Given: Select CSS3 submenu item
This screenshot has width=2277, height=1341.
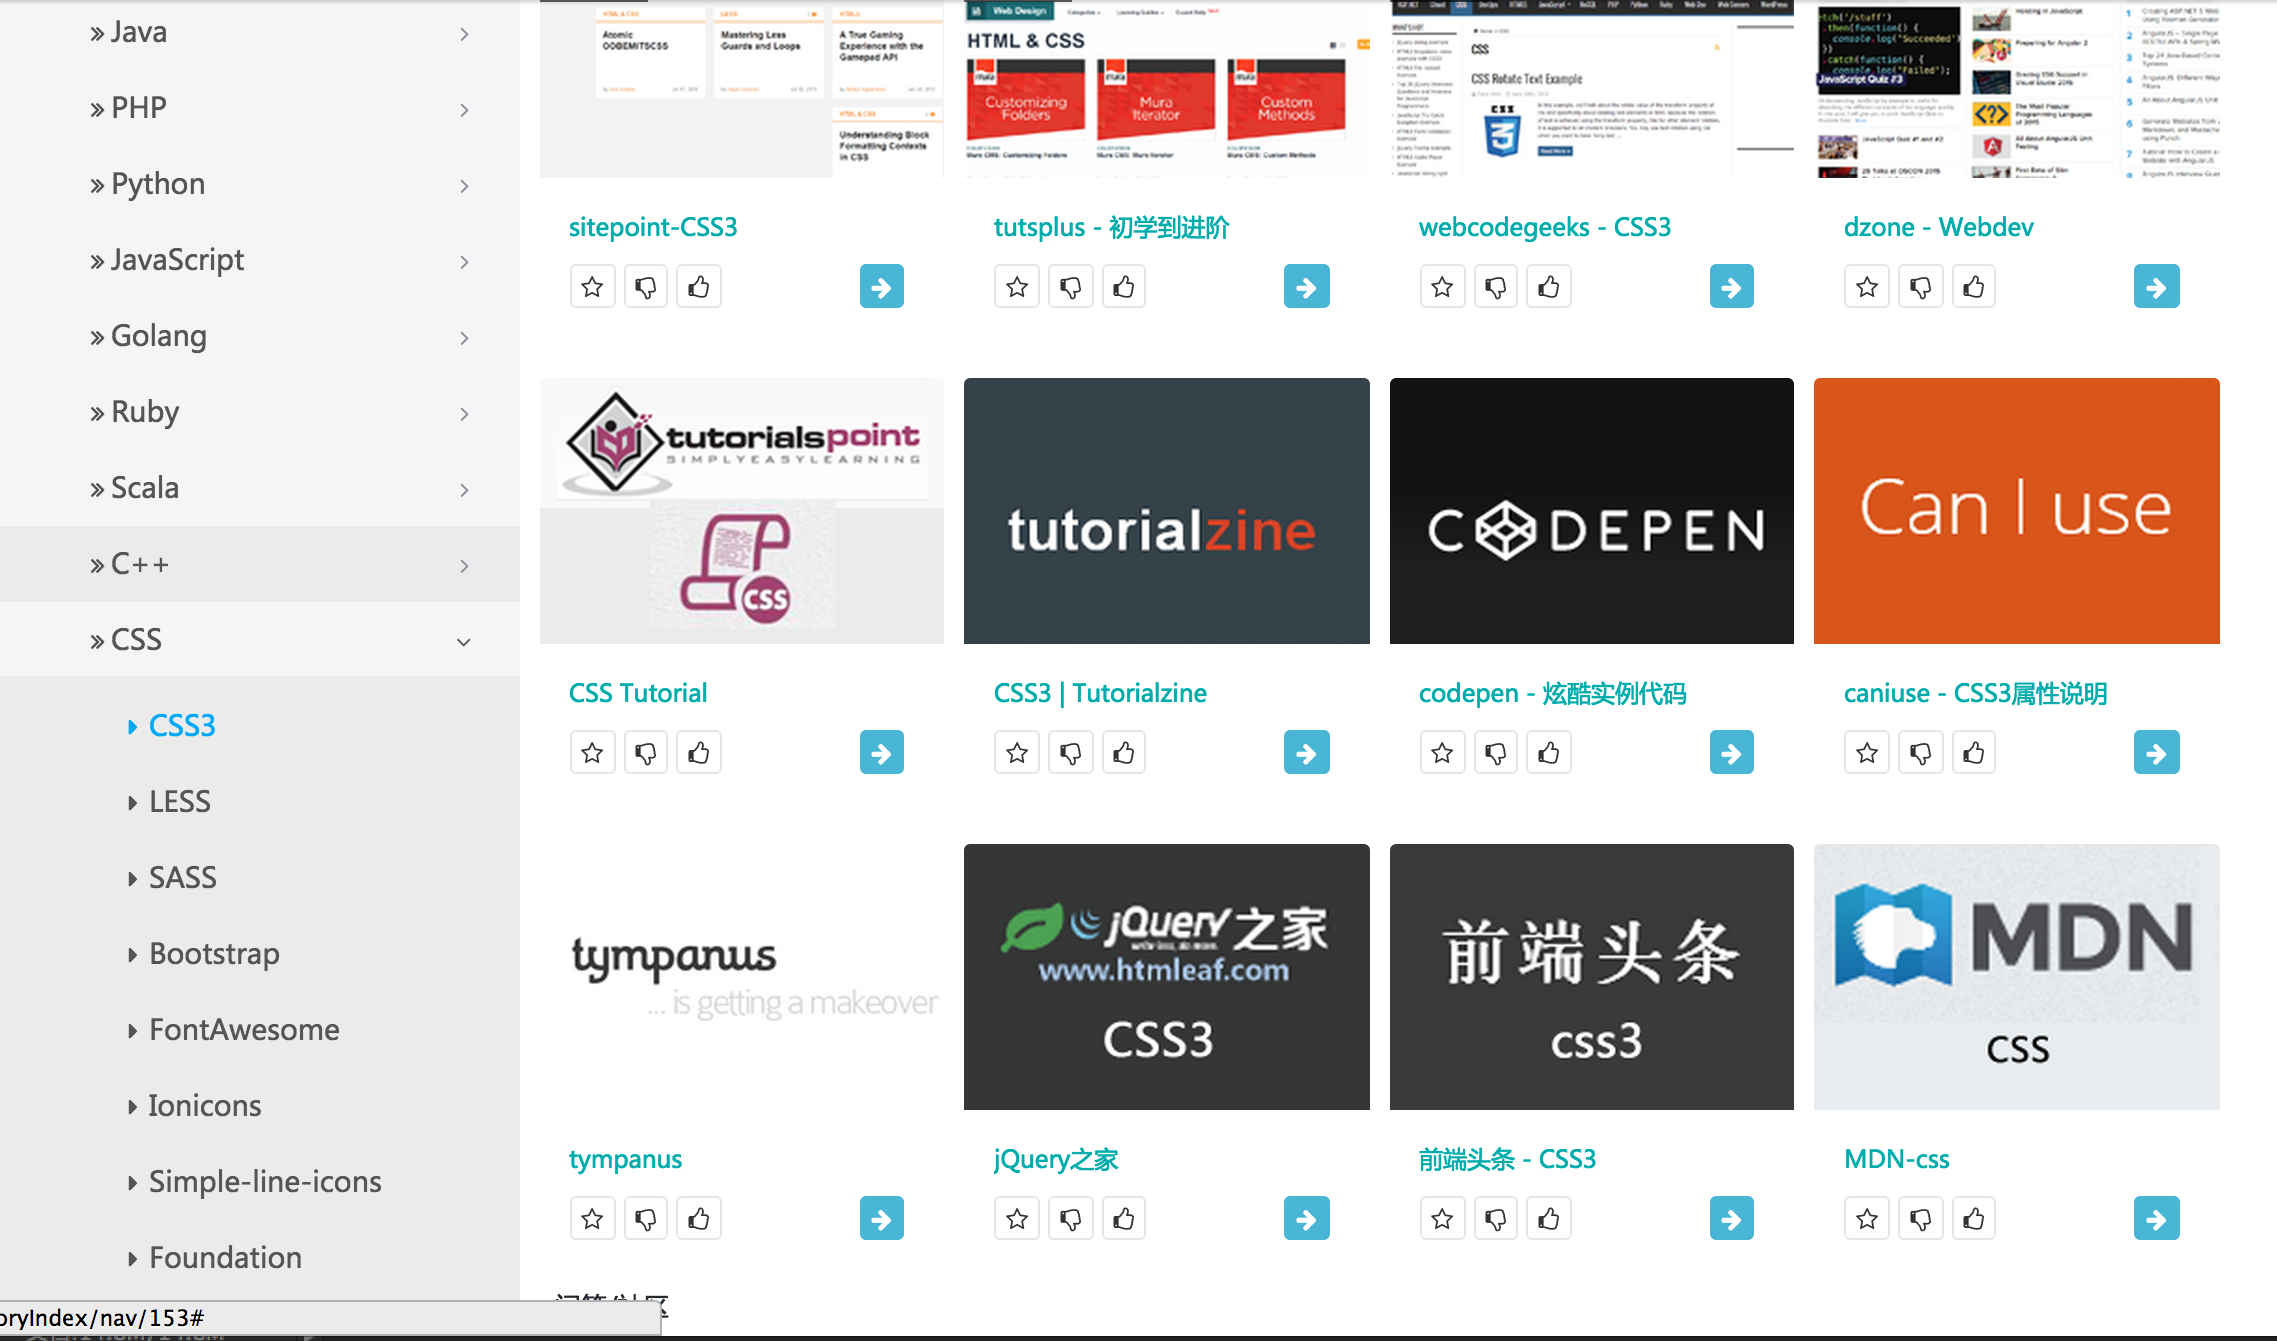Looking at the screenshot, I should (x=182, y=726).
